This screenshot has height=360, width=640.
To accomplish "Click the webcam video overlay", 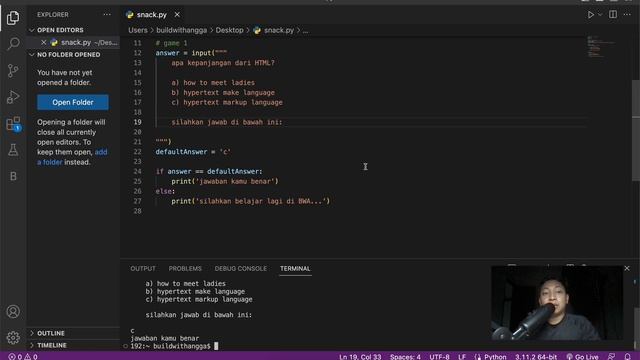I will (557, 302).
